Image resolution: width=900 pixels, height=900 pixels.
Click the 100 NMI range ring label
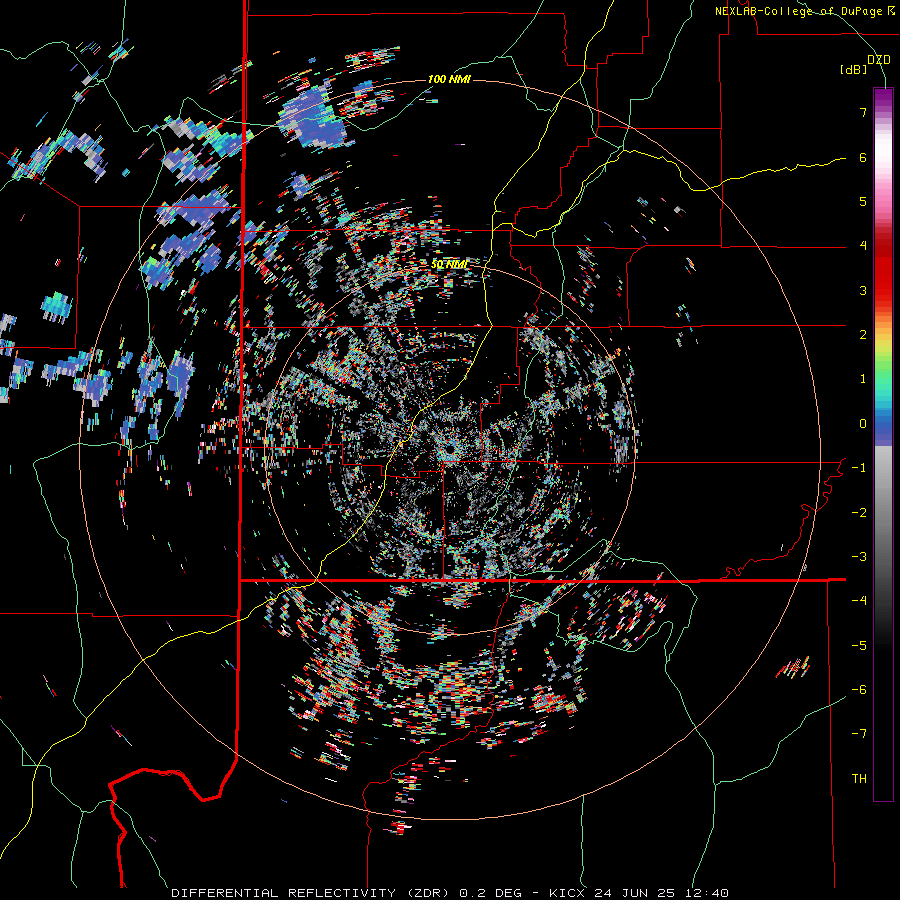(449, 79)
